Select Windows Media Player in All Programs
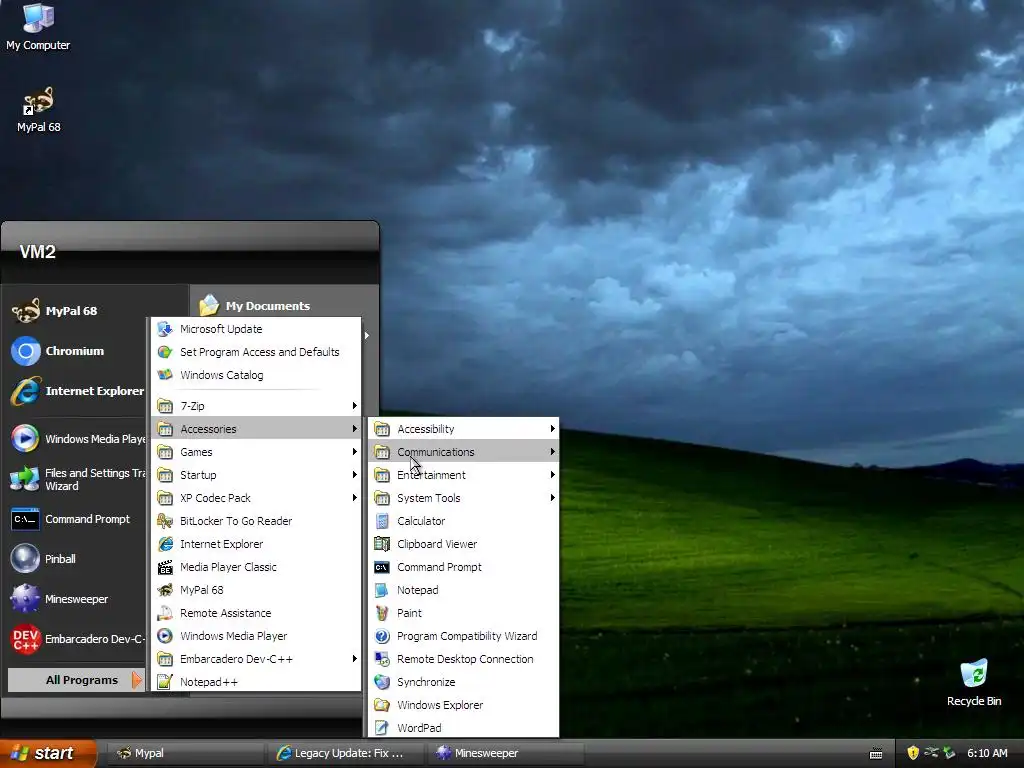1024x768 pixels. click(256, 636)
